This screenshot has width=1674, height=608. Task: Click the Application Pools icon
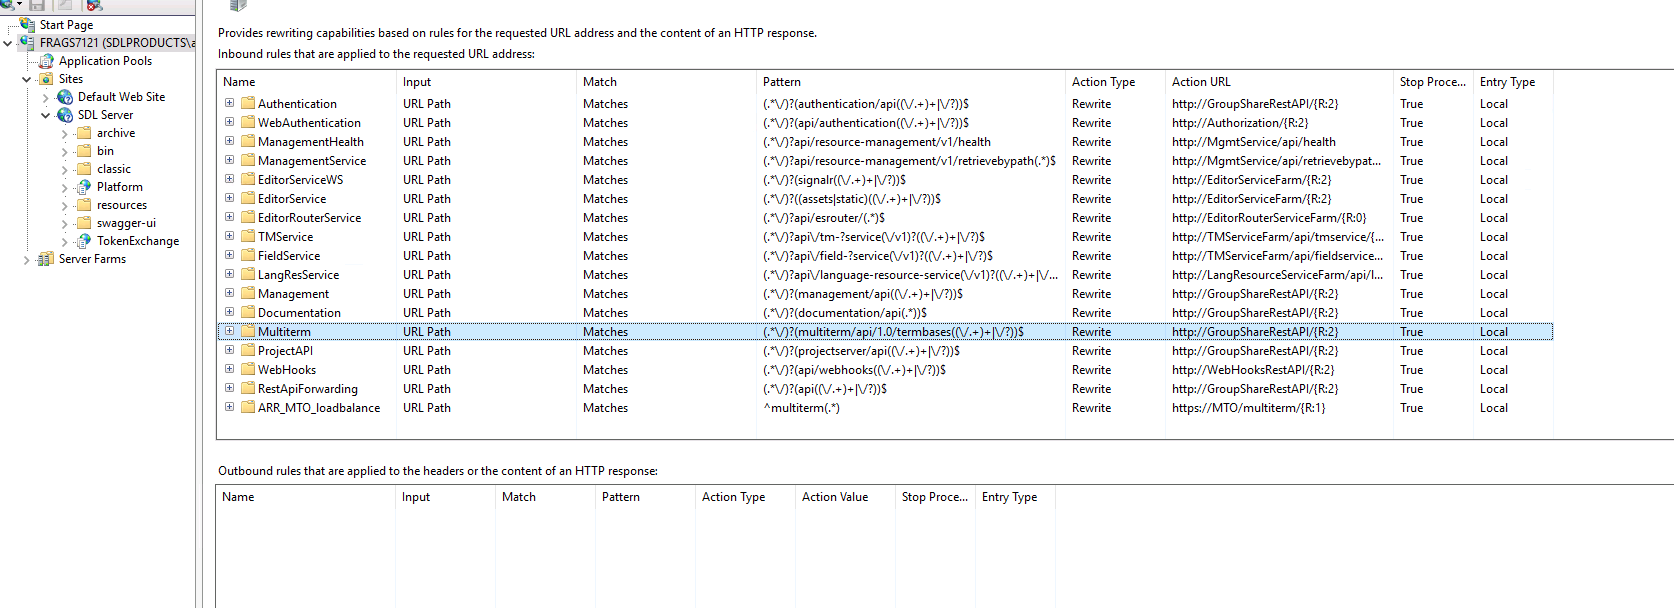[46, 60]
